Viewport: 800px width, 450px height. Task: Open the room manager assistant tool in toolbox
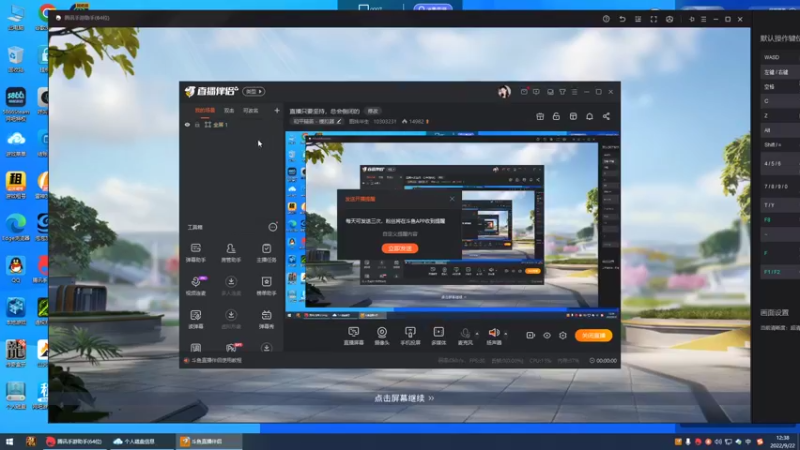point(231,253)
